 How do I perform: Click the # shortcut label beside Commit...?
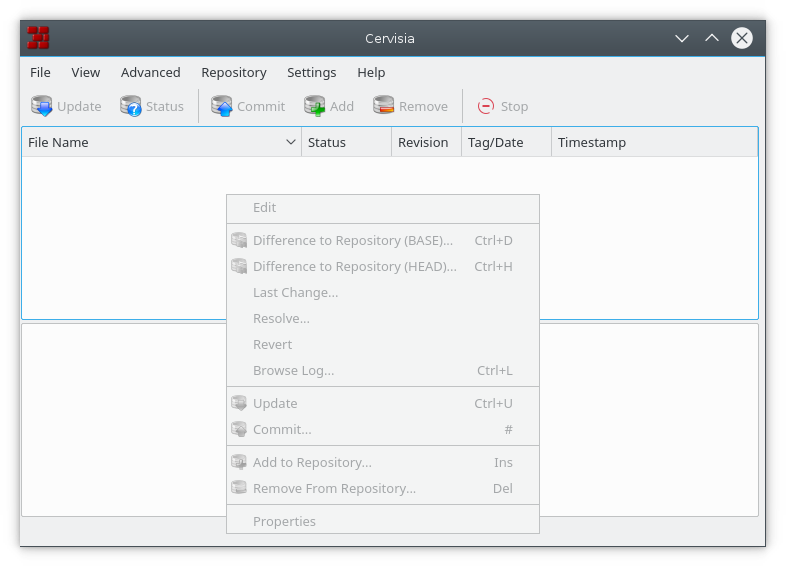point(508,430)
